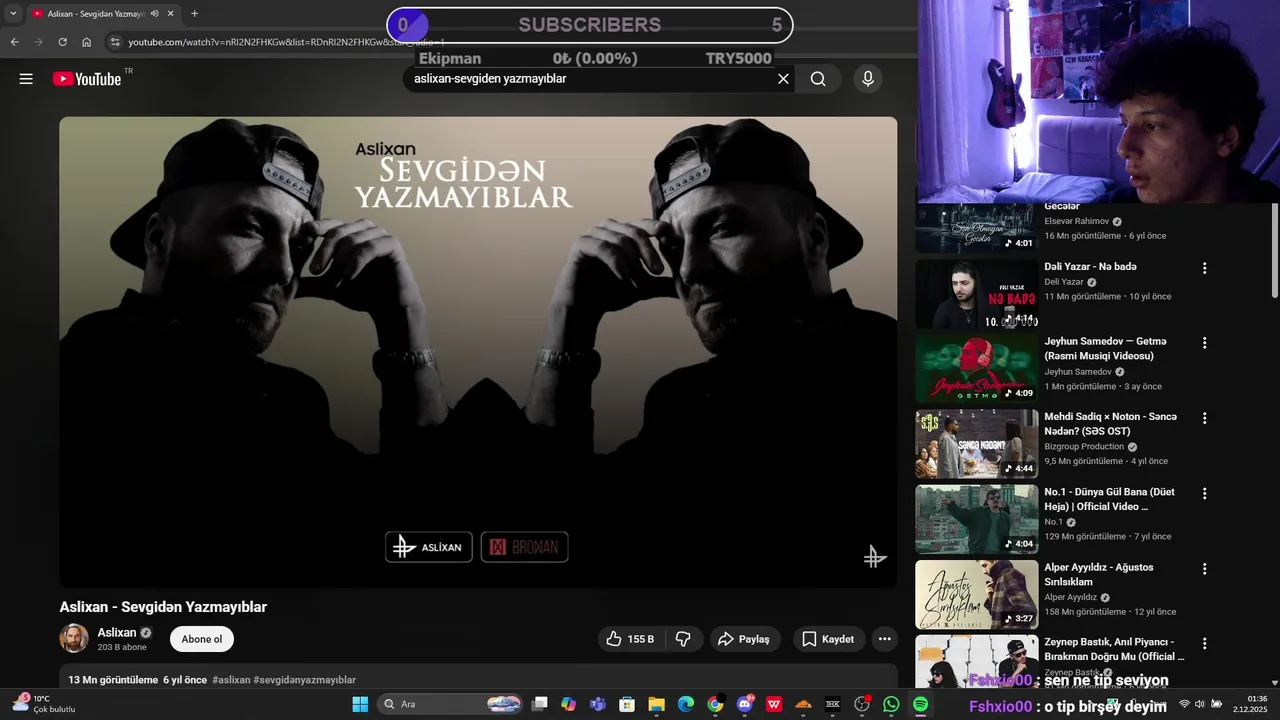The height and width of the screenshot is (720, 1280).
Task: Open more actions ellipsis under the video
Action: point(884,639)
